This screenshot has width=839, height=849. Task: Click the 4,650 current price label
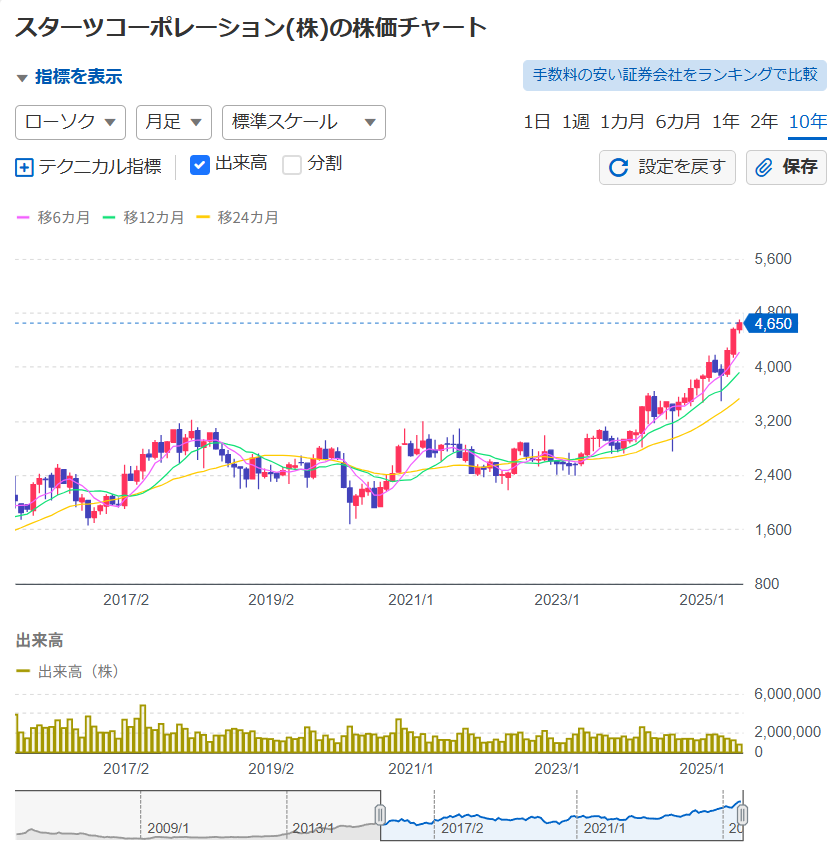771,324
